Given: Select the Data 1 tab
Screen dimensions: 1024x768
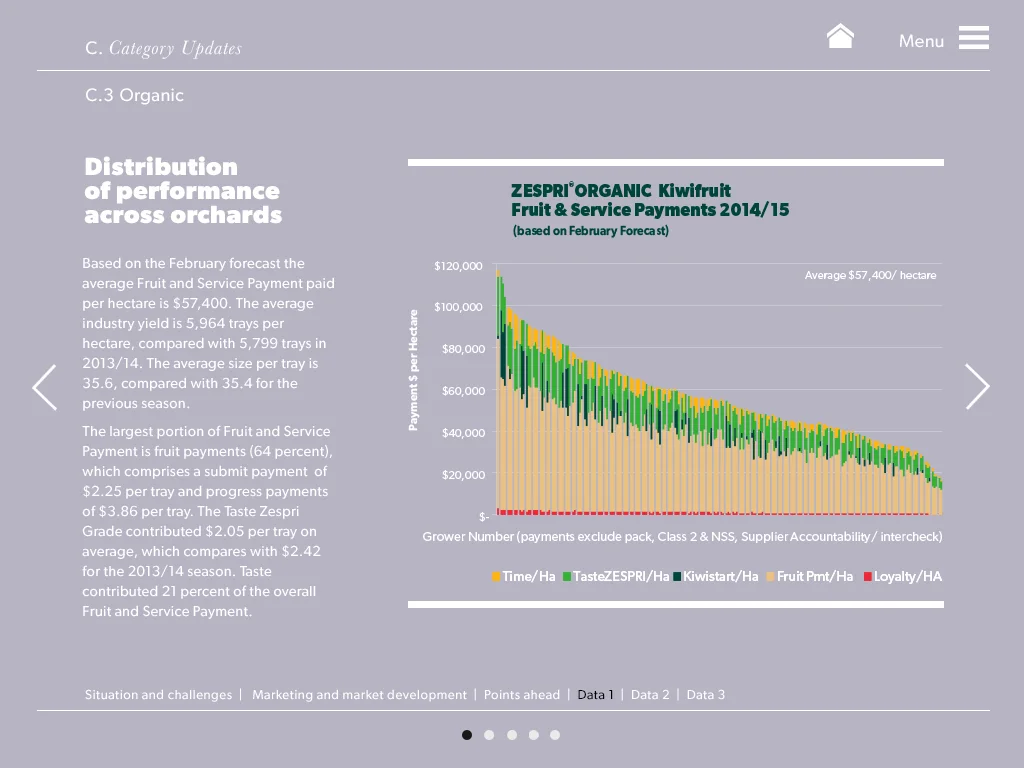Looking at the screenshot, I should (595, 695).
